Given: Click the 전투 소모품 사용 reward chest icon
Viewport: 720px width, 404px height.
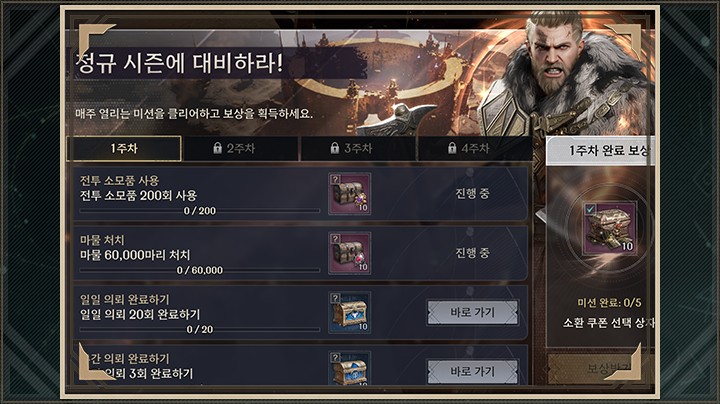Looking at the screenshot, I should tap(349, 194).
